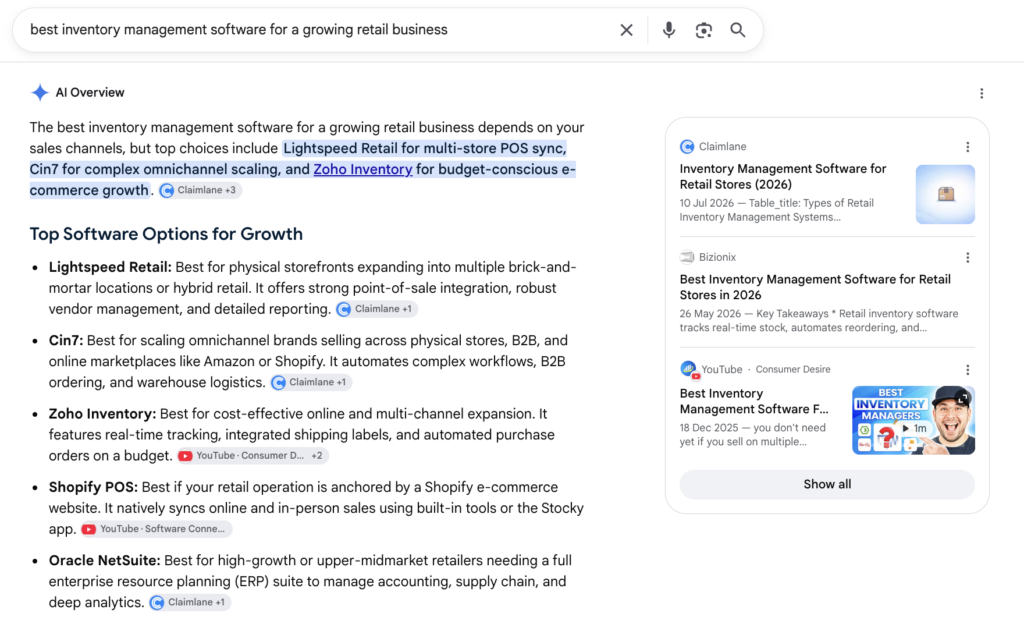The width and height of the screenshot is (1024, 631).
Task: Click the 'Top Software Options for Growth' heading
Action: coord(166,234)
